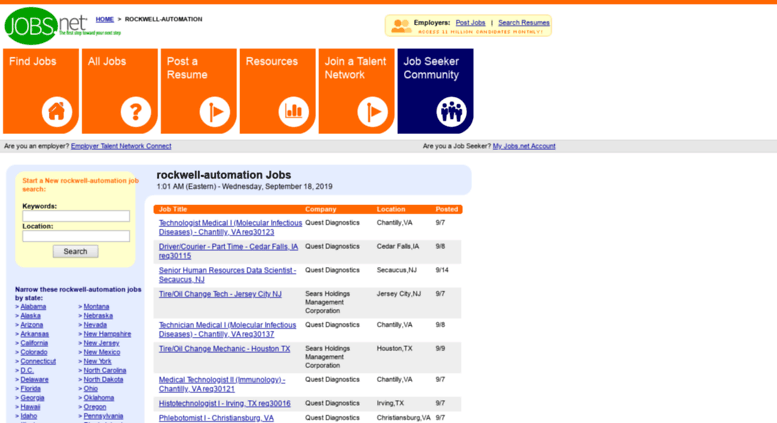
Task: Open Tire/Oil Change Mechanic Houston TX job
Action: point(224,349)
